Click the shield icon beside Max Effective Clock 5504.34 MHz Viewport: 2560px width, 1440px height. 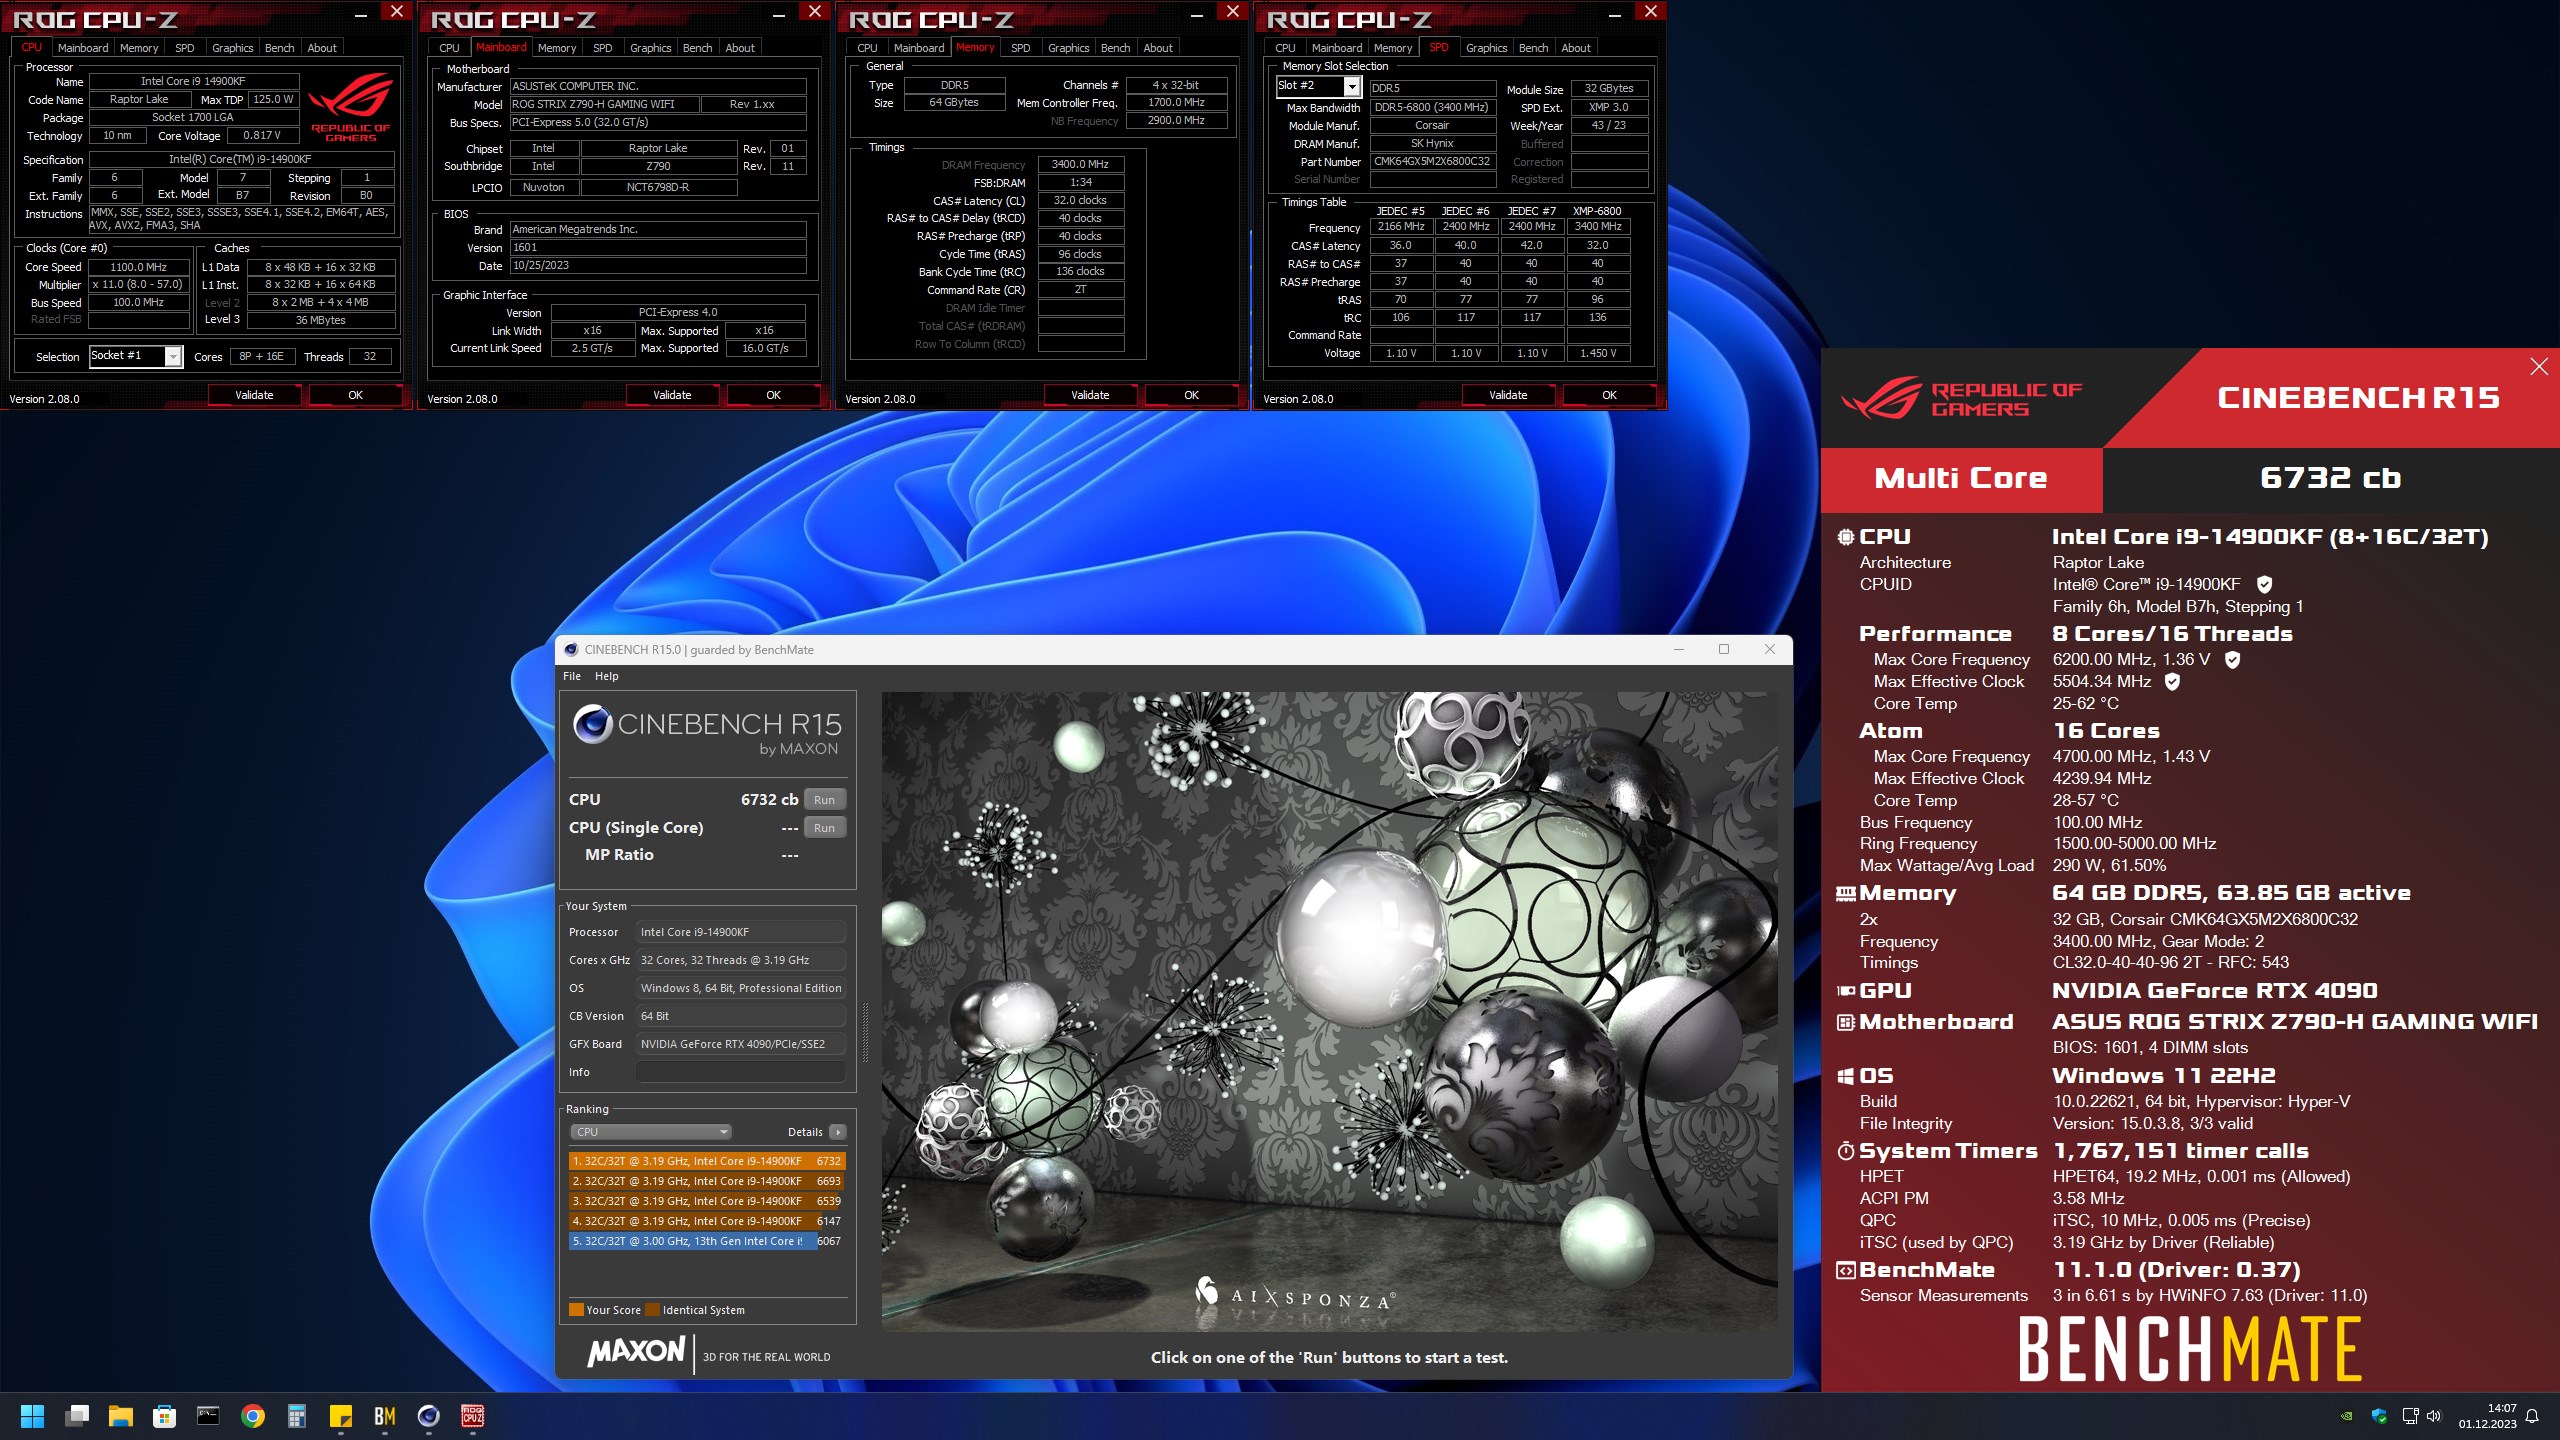pyautogui.click(x=2172, y=682)
